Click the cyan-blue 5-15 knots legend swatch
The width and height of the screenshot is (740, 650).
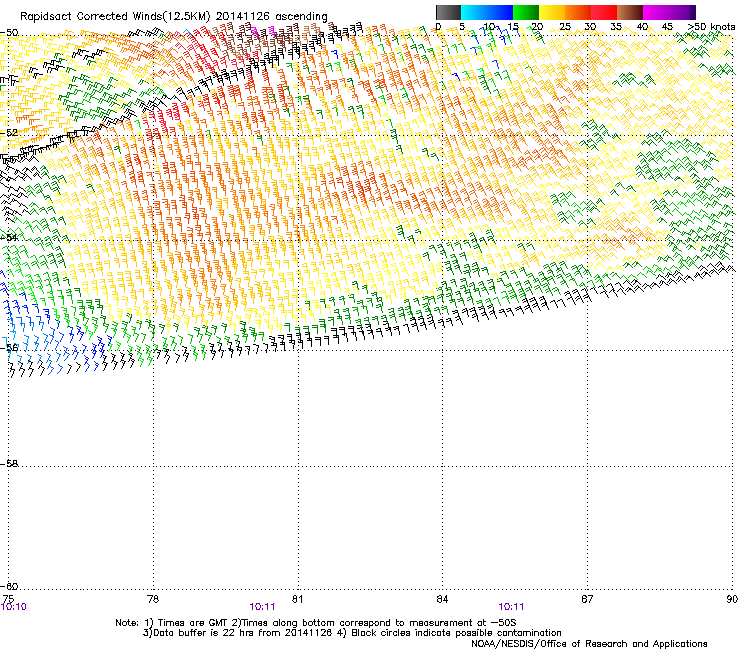(486, 12)
